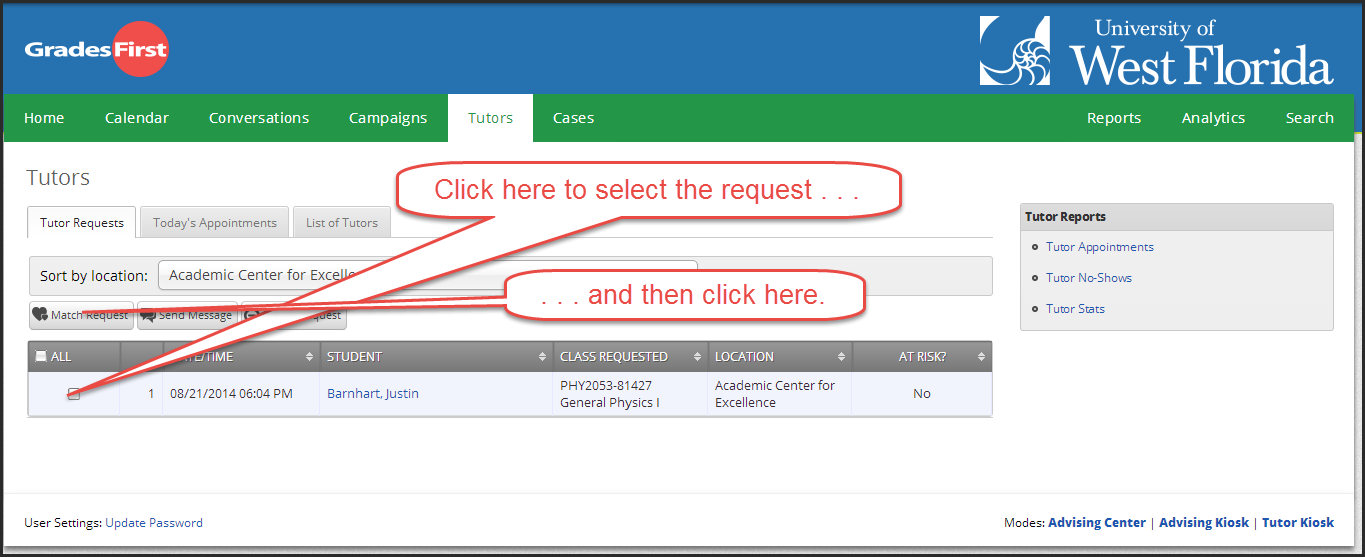Go to the Calendar page

(137, 118)
